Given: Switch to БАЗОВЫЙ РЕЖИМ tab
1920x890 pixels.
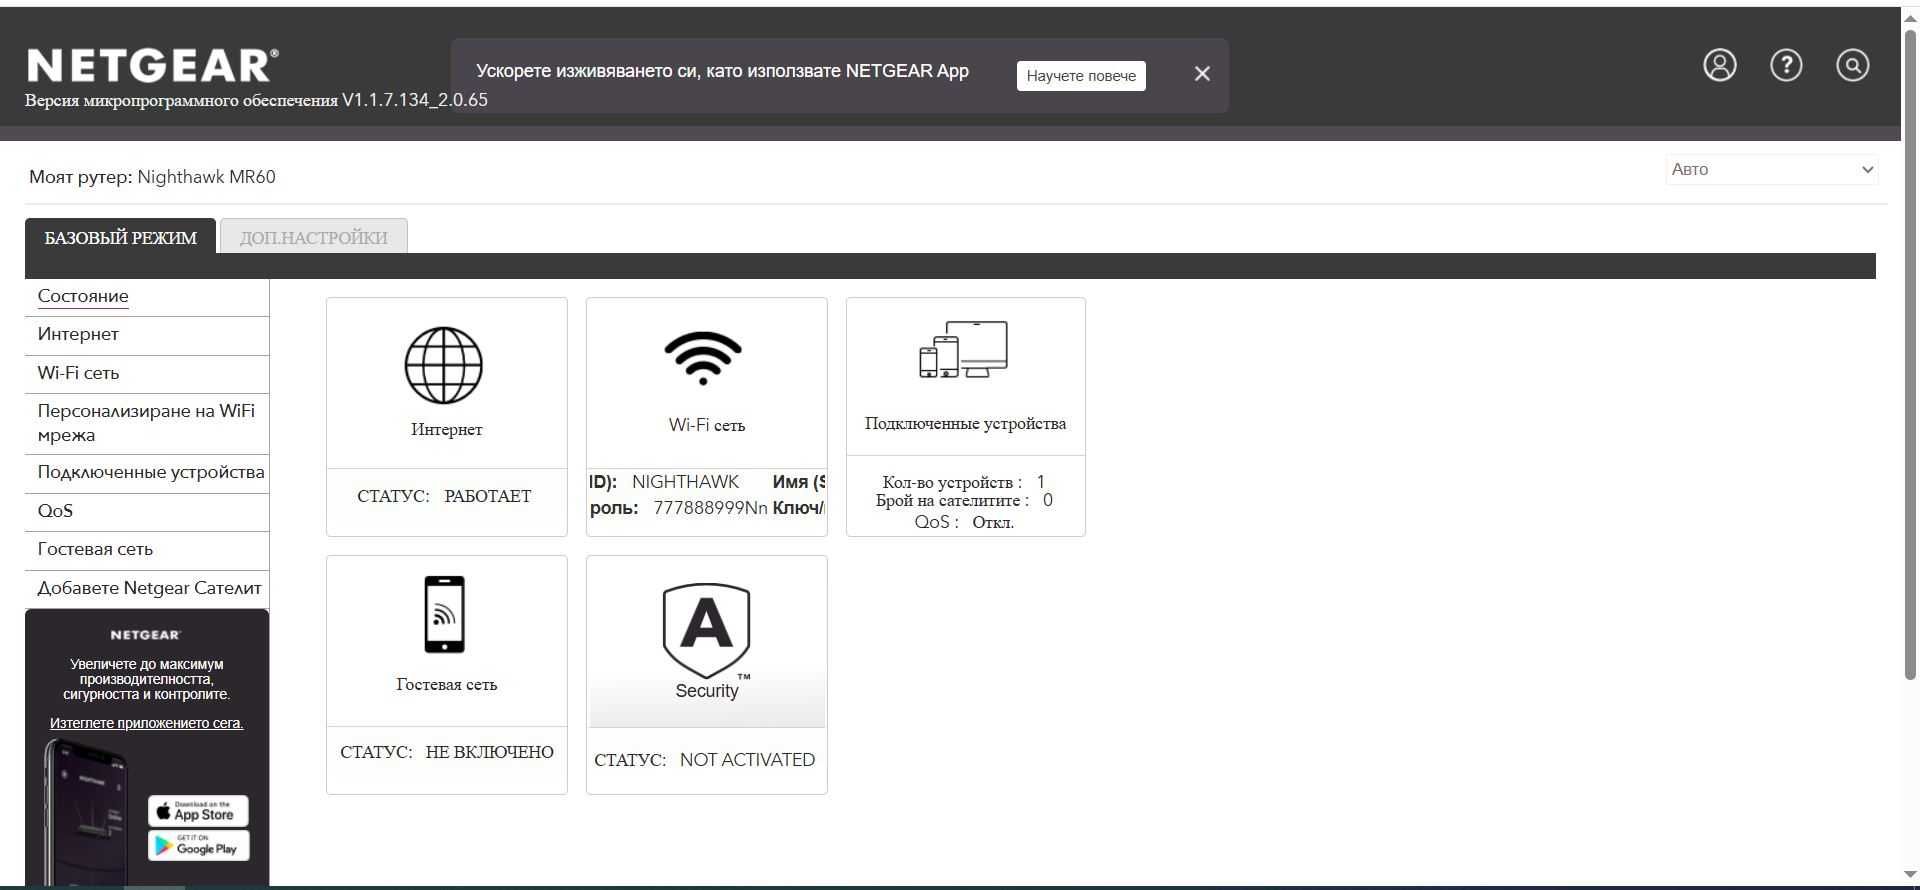Looking at the screenshot, I should [x=120, y=237].
